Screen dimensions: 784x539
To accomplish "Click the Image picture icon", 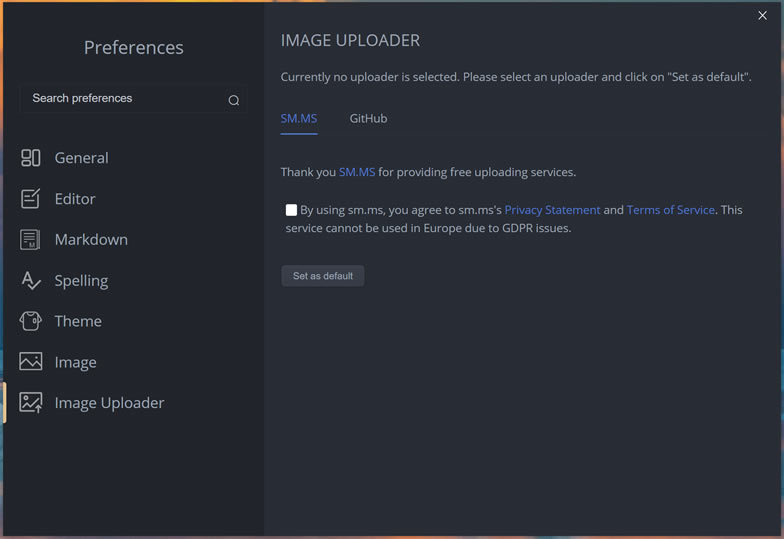I will (31, 362).
